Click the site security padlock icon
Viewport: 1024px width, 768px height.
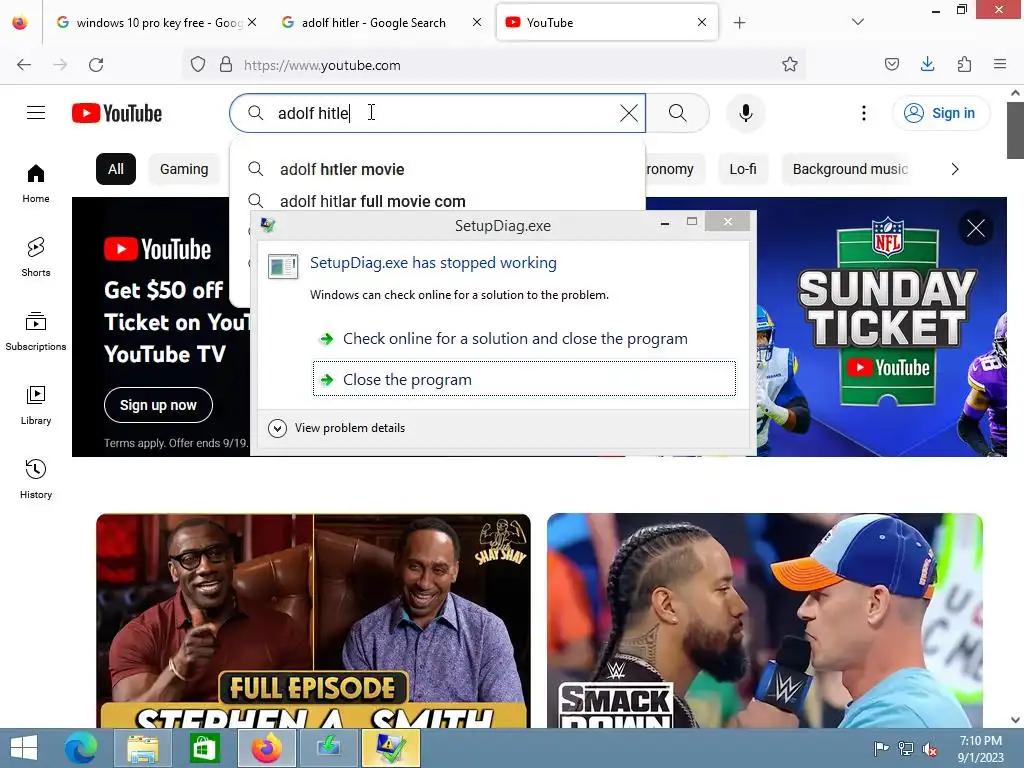pyautogui.click(x=226, y=65)
